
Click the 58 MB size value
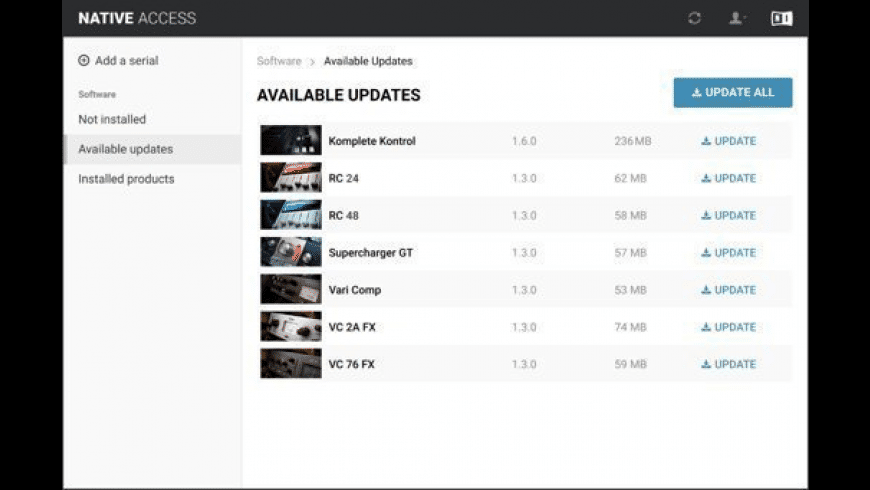tap(630, 215)
